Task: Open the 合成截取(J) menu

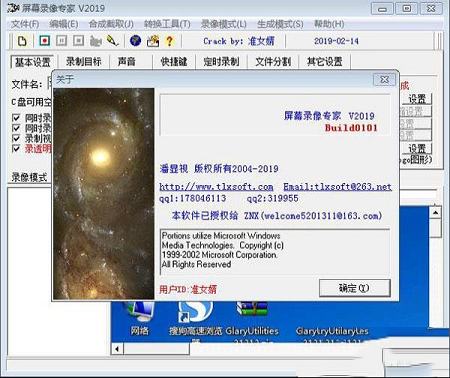Action: pyautogui.click(x=111, y=24)
